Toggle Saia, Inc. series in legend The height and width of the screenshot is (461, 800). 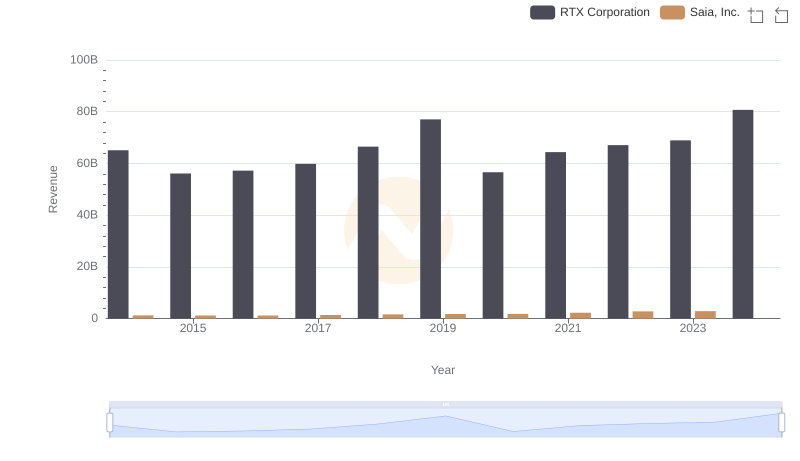tap(699, 12)
